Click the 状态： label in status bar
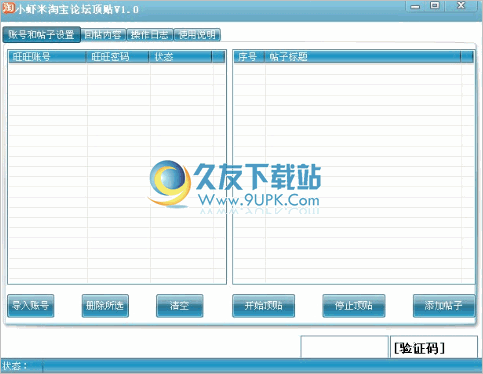This screenshot has height=374, width=483. [x=15, y=366]
